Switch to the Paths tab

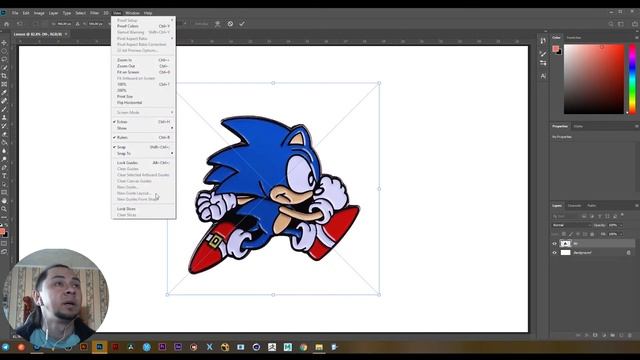tap(591, 206)
